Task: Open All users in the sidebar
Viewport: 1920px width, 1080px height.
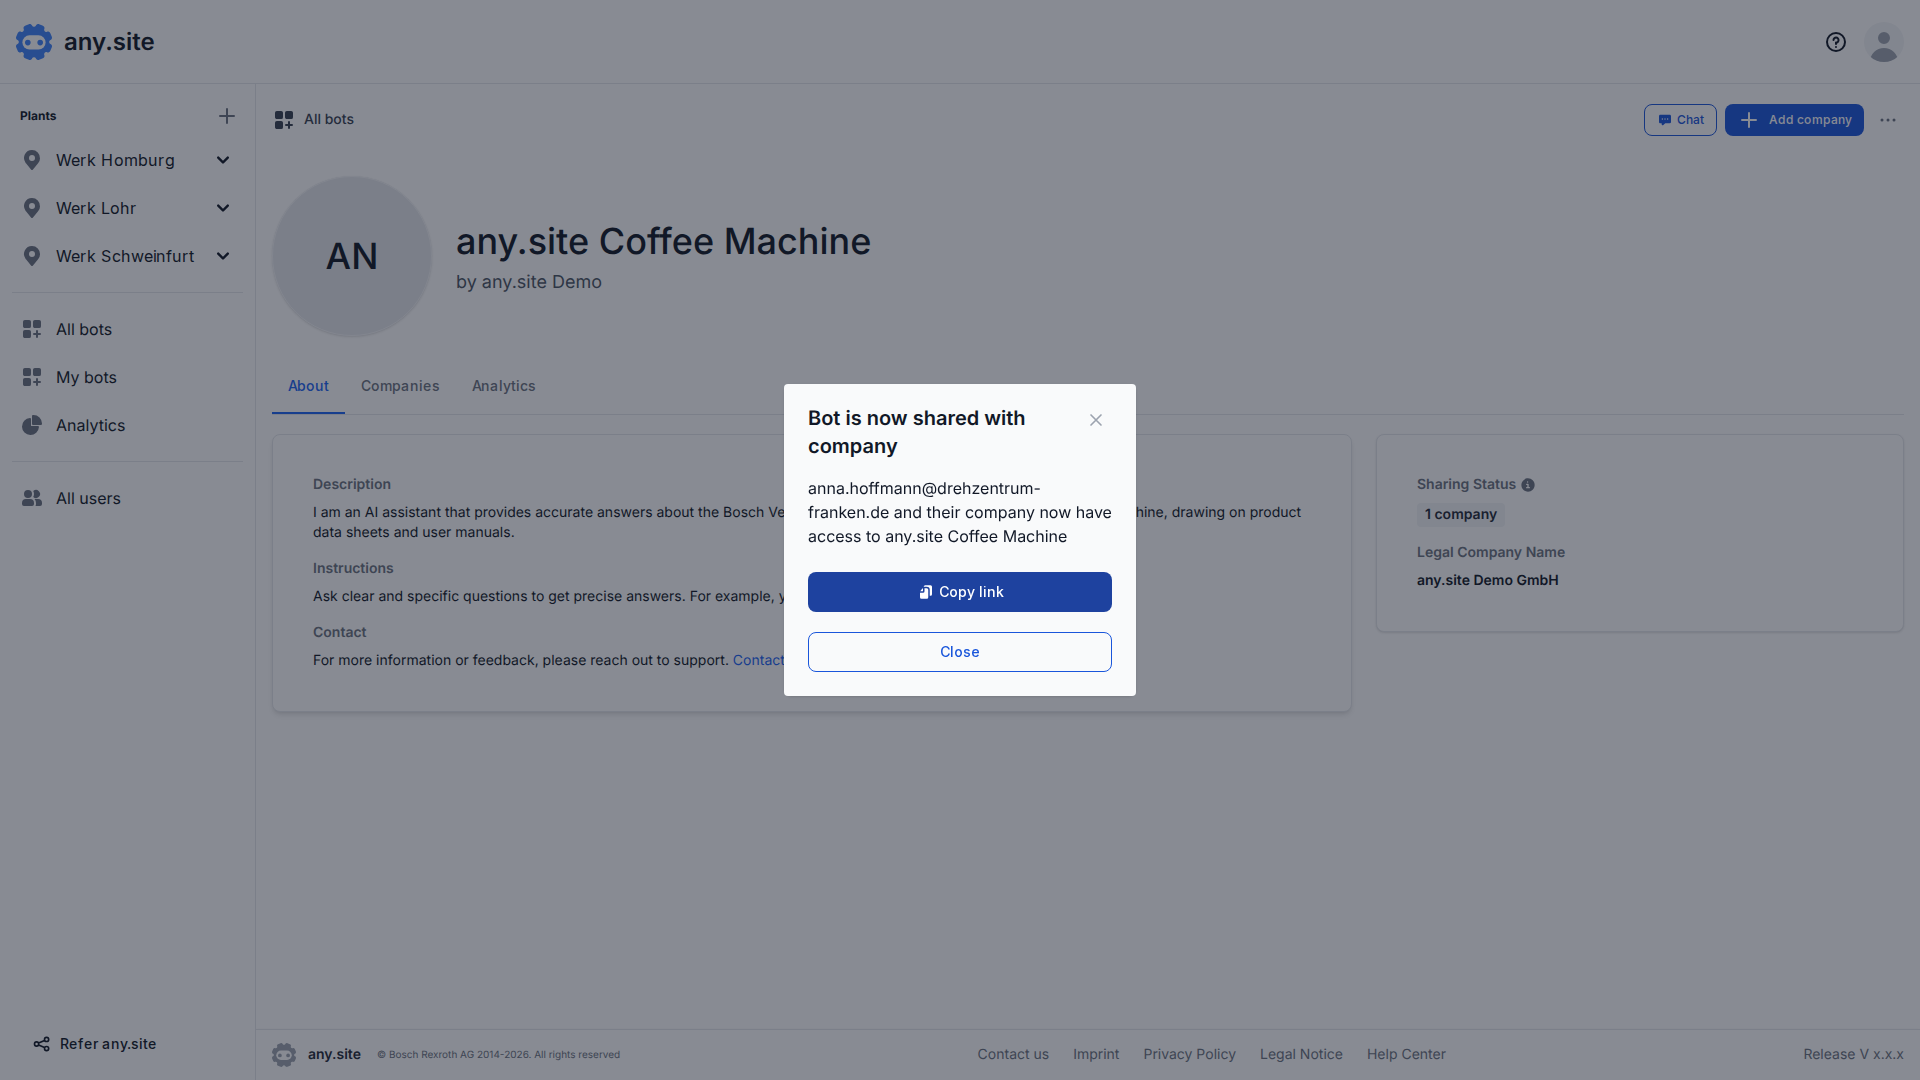Action: pos(128,498)
